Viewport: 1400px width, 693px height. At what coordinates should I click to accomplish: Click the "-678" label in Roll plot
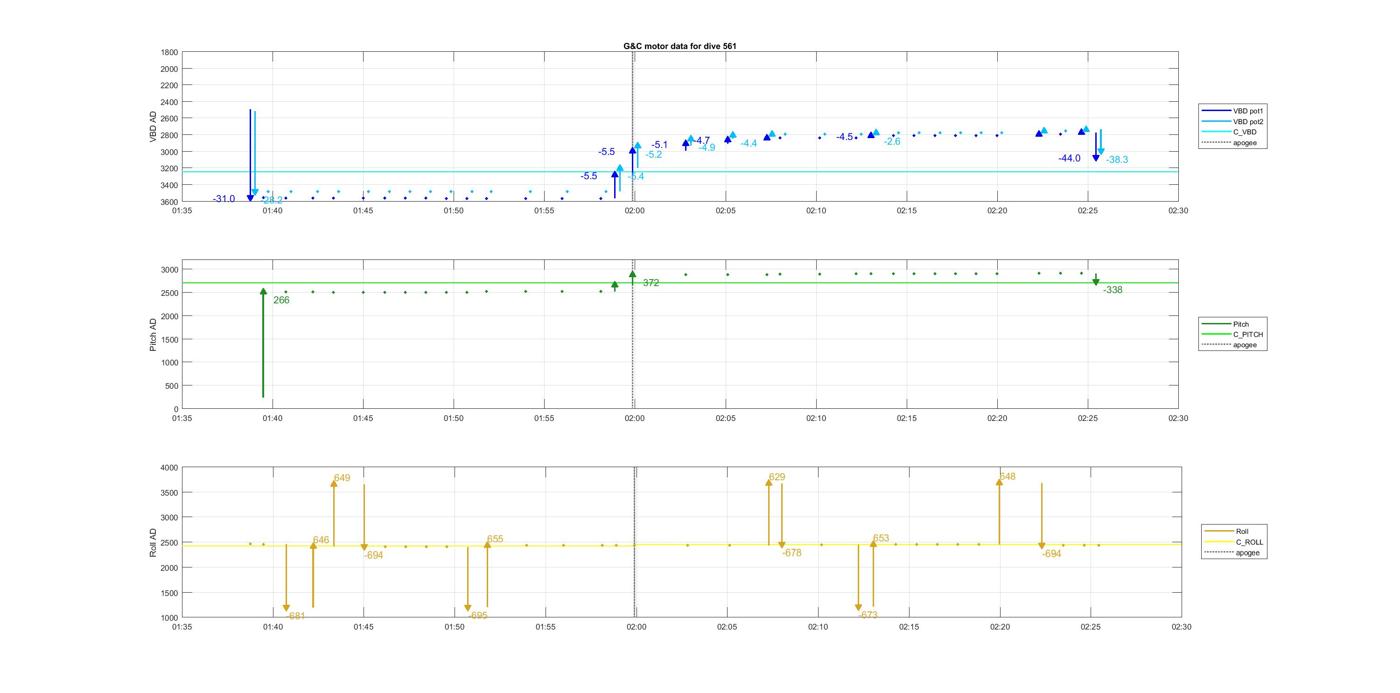(792, 553)
